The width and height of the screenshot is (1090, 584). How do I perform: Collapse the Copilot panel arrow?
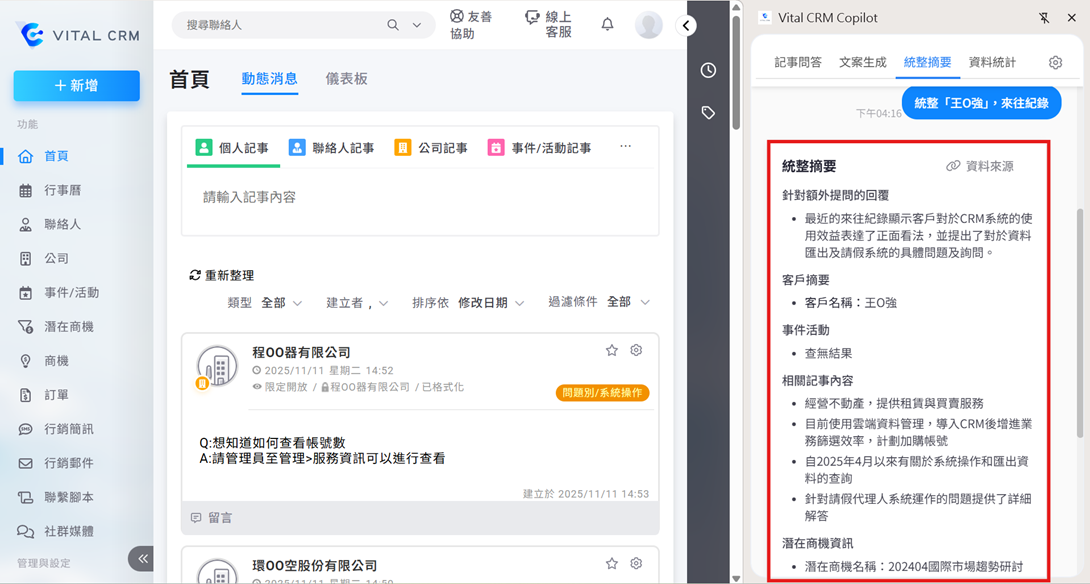(x=686, y=26)
